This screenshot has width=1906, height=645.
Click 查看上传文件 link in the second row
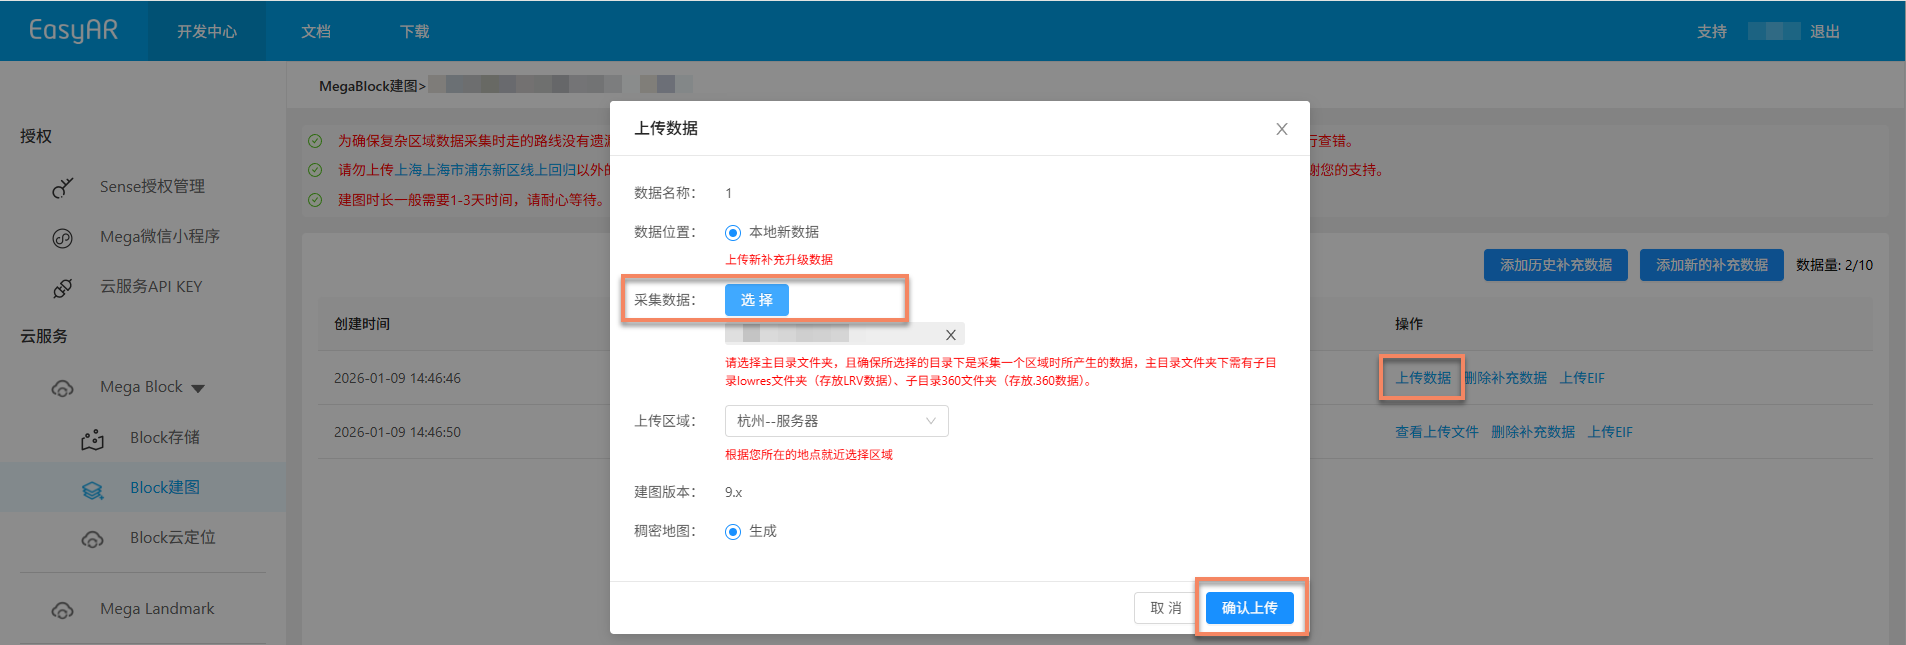[x=1437, y=432]
